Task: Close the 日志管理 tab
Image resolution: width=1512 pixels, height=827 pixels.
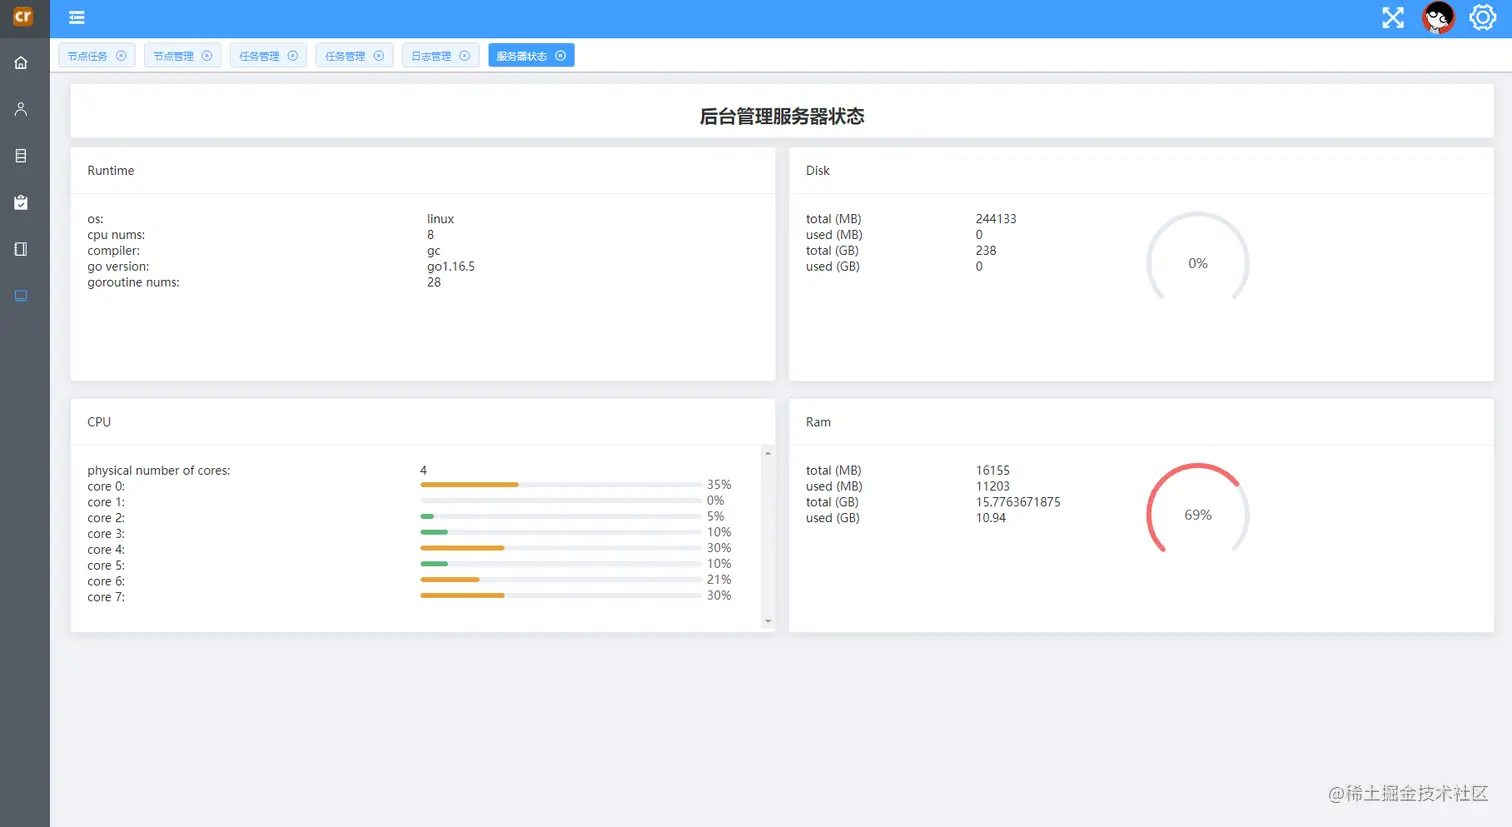Action: (464, 56)
